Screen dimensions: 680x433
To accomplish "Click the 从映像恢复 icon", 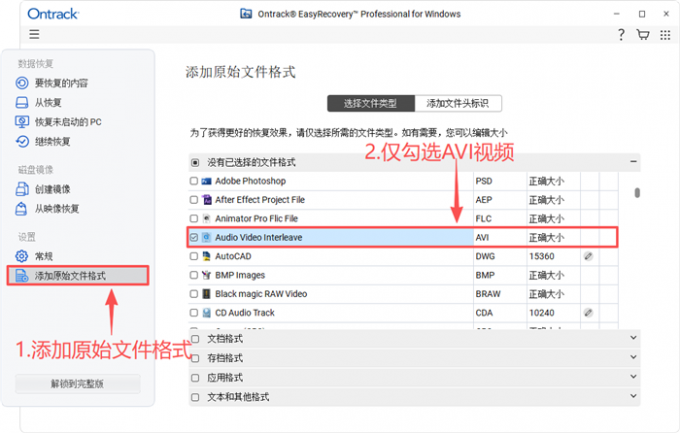I will 21,209.
